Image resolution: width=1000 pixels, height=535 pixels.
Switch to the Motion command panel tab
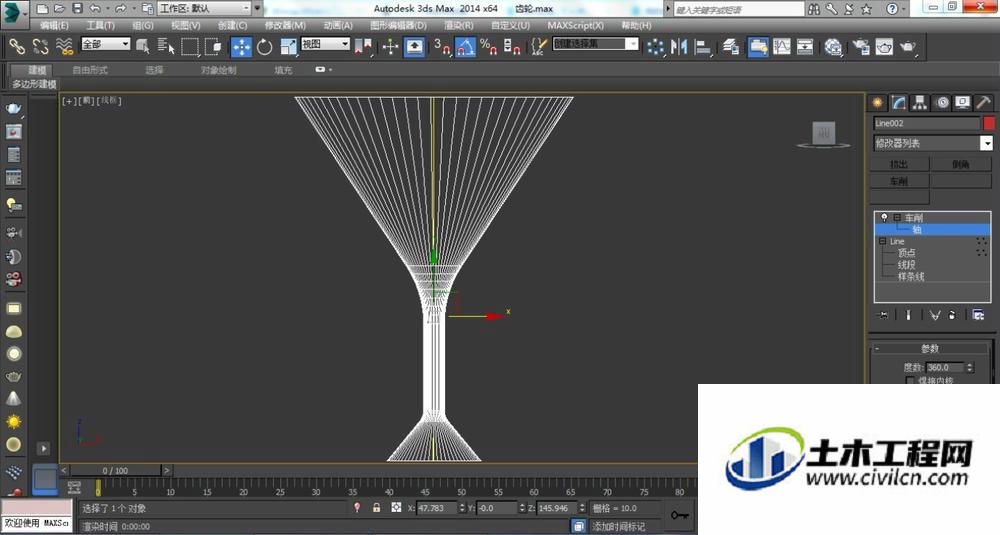point(941,103)
